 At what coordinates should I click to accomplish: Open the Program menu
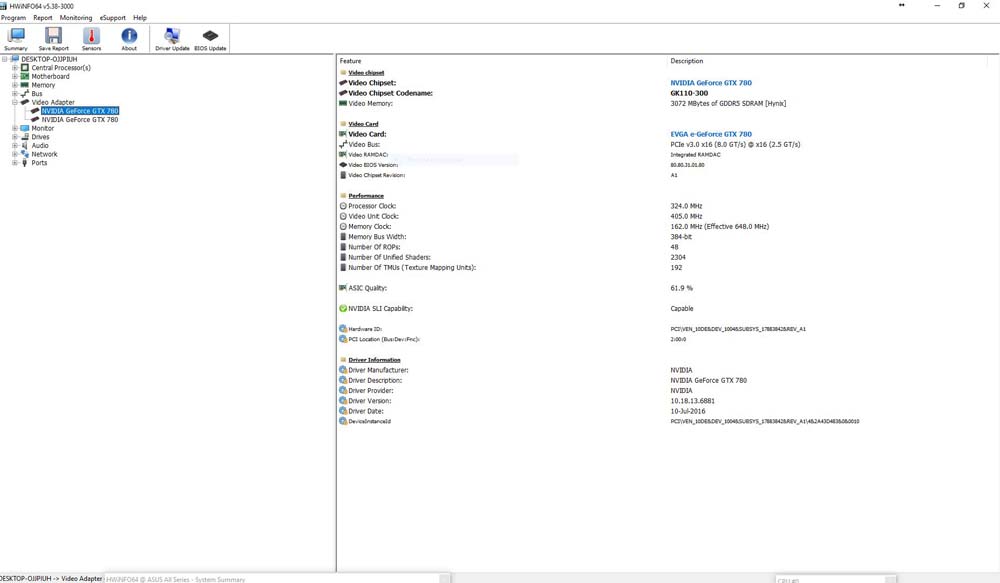[13, 18]
